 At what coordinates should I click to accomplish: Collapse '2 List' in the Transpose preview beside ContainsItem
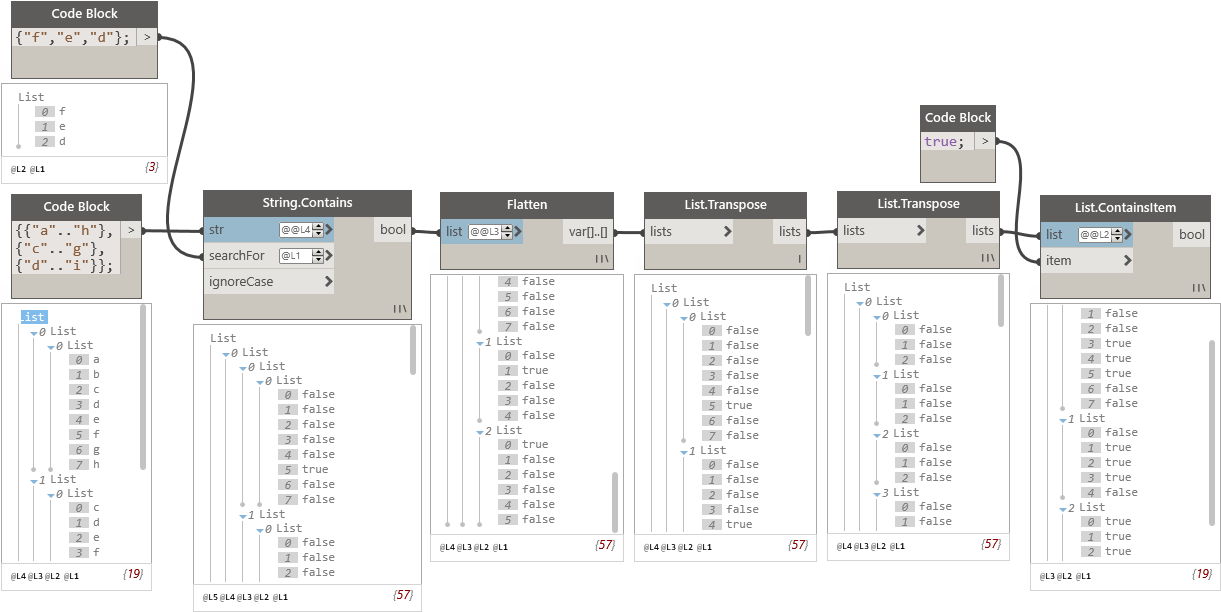[x=875, y=434]
